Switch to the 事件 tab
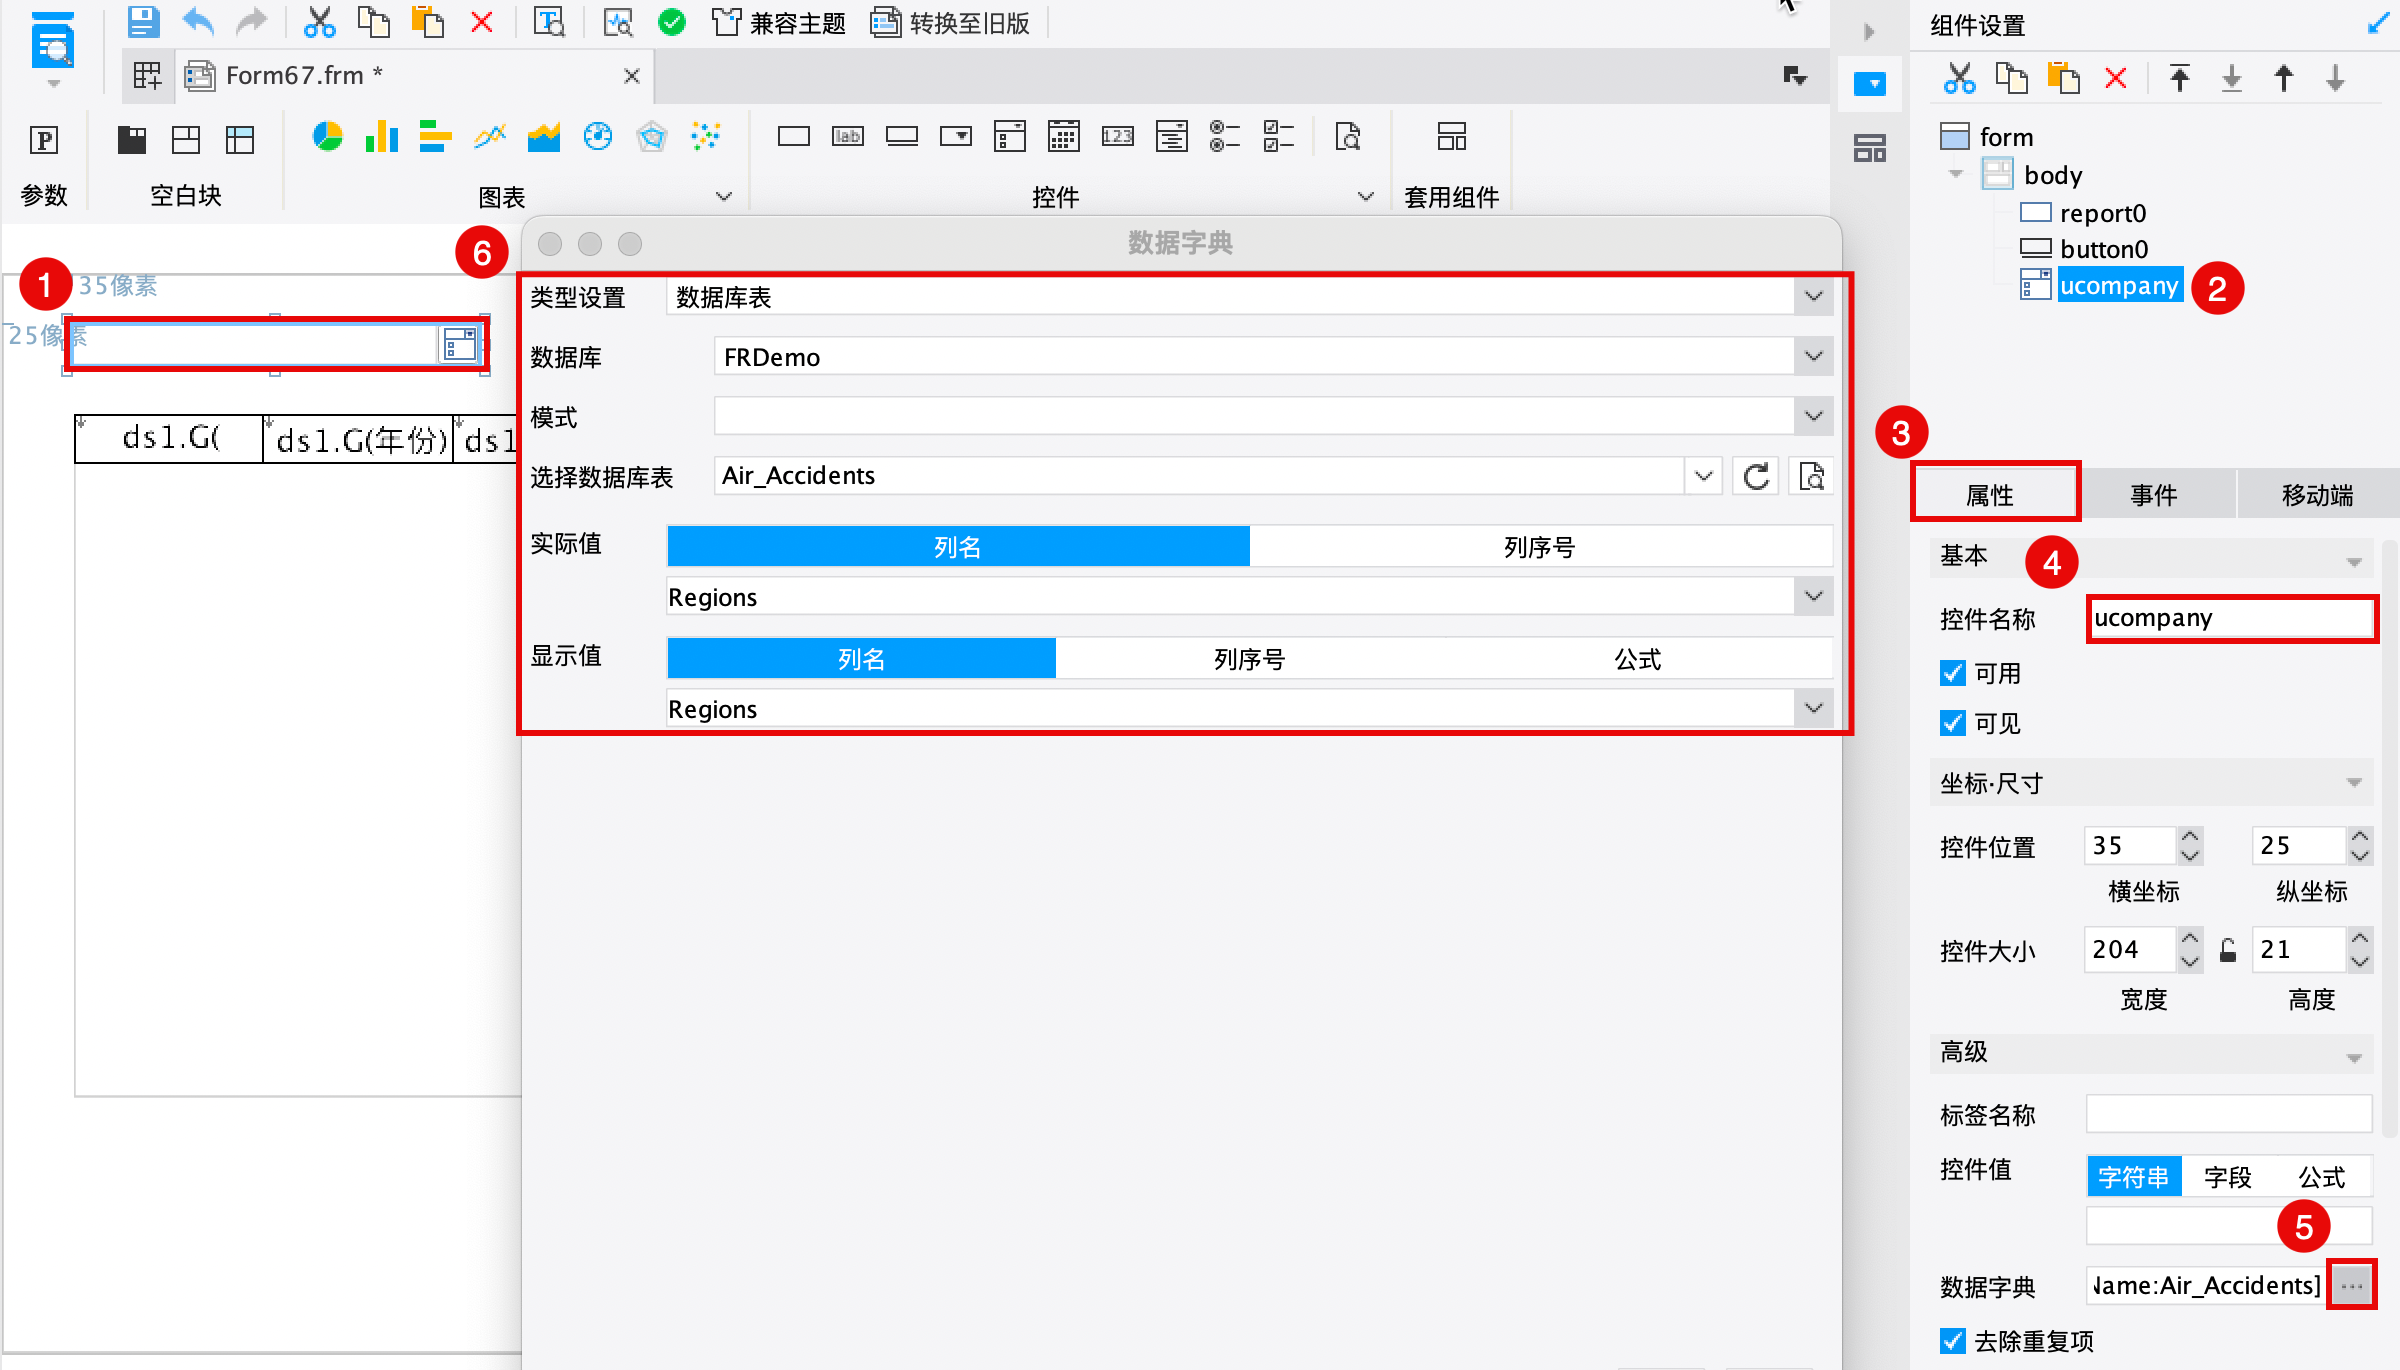The height and width of the screenshot is (1370, 2400). tap(2153, 495)
